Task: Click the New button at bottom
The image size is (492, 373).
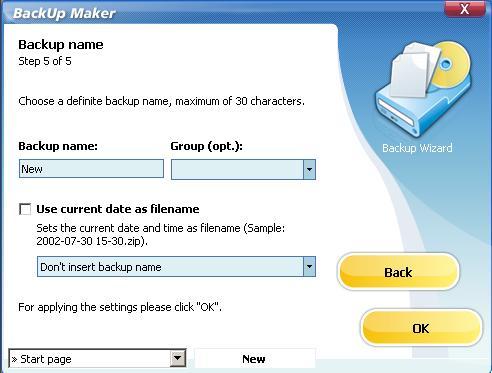Action: 254,359
